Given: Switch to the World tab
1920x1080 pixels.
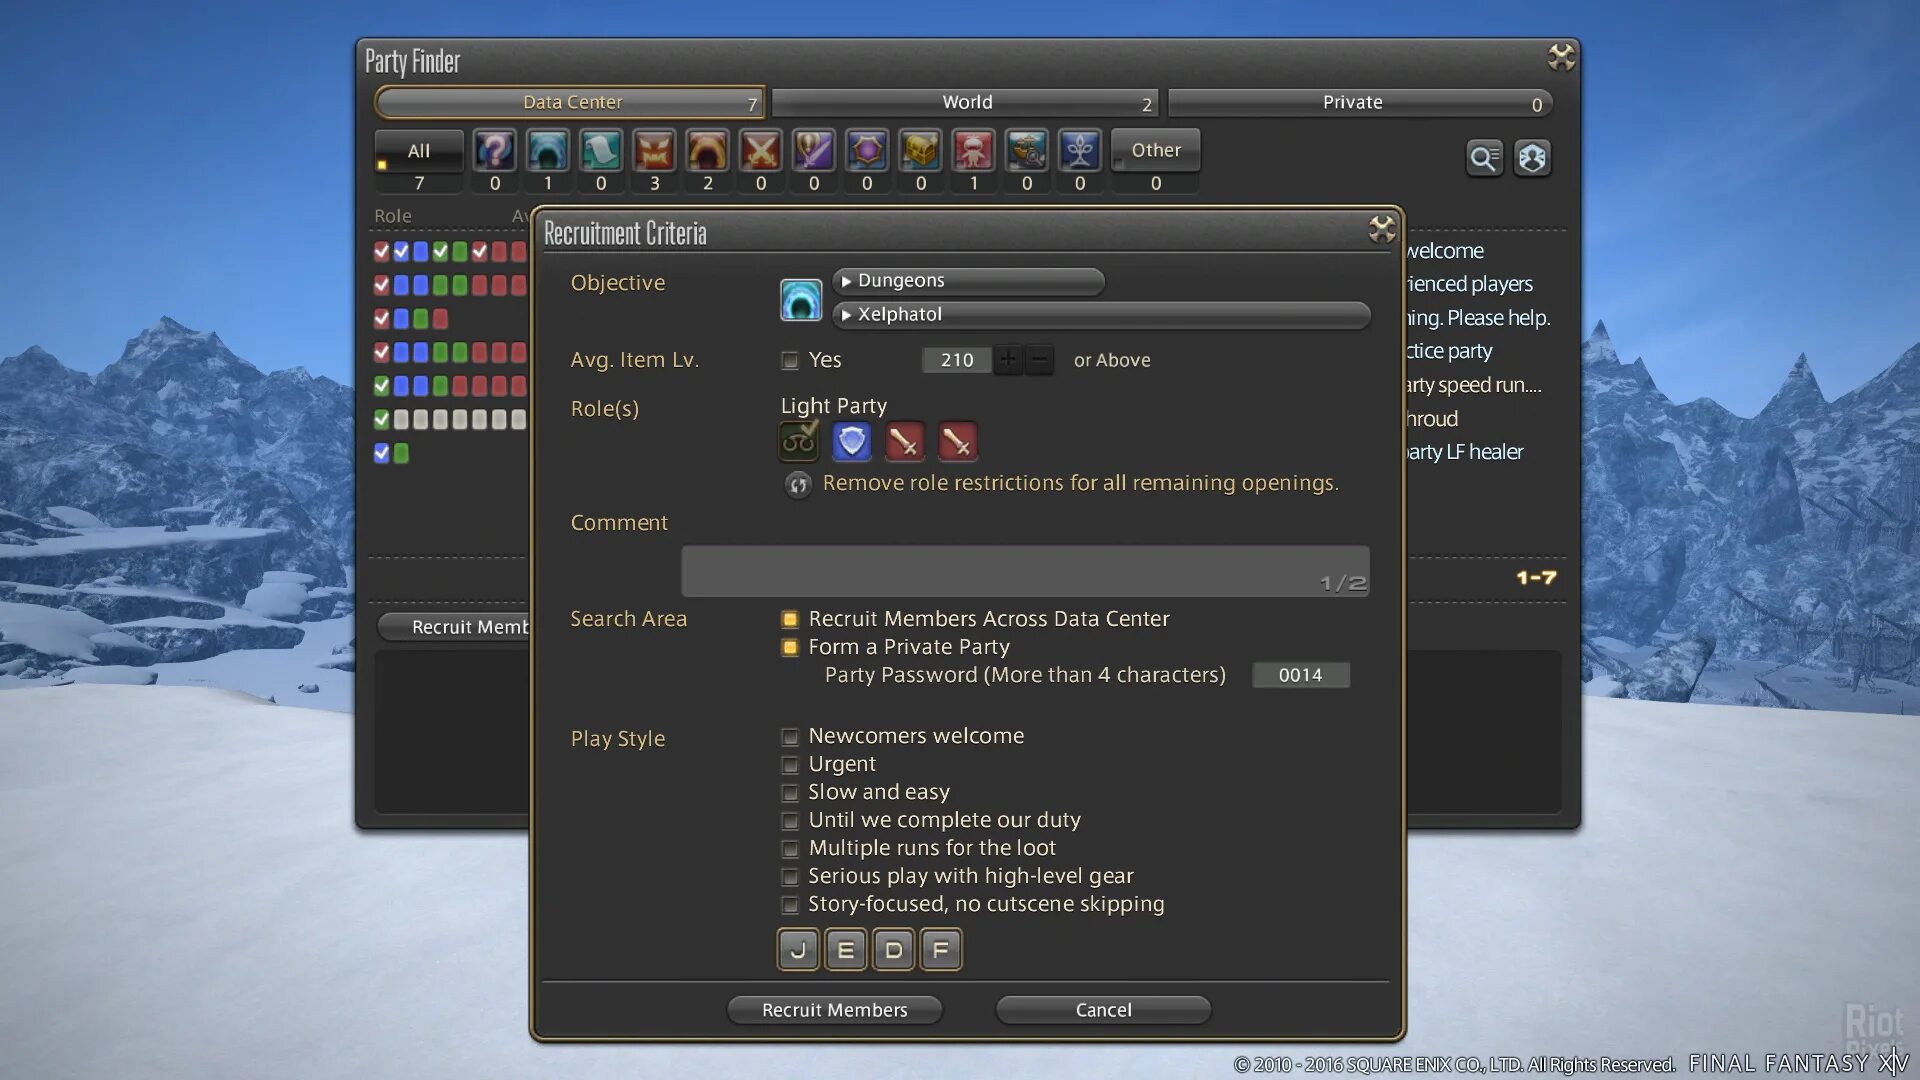Looking at the screenshot, I should [x=967, y=100].
